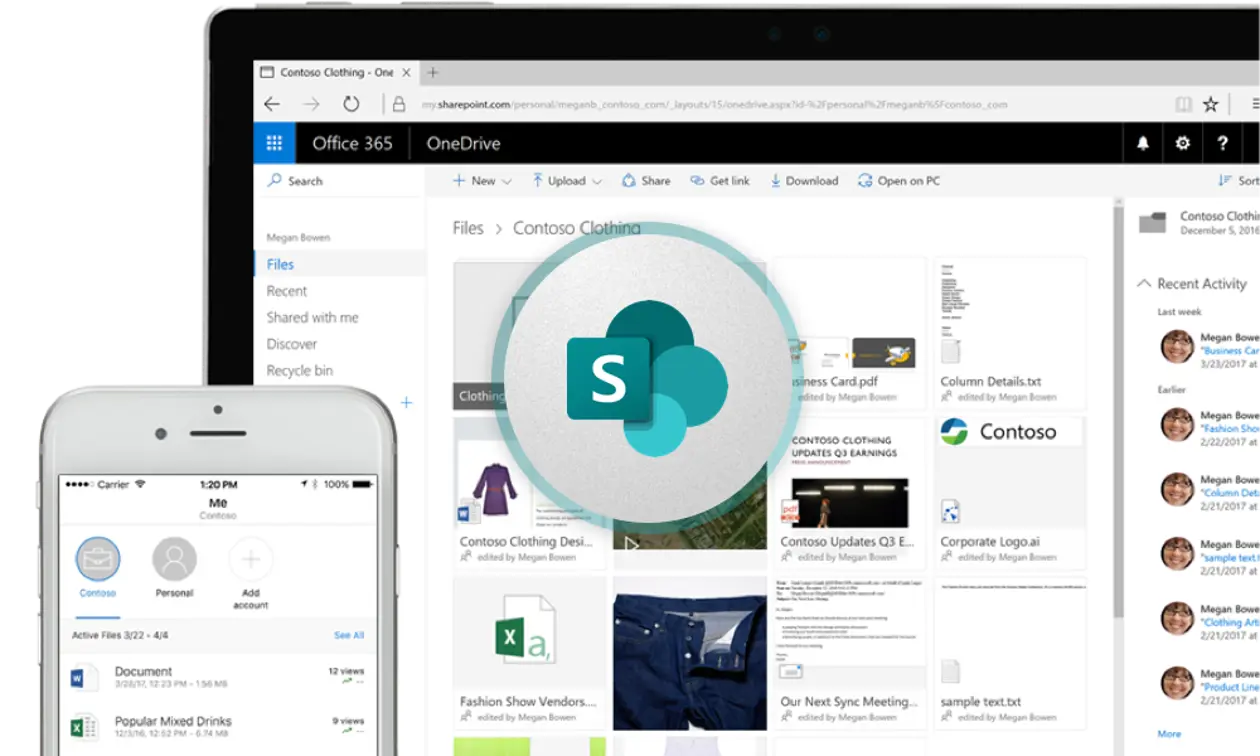Open the "Fashion Sho" activity link
The width and height of the screenshot is (1260, 756).
[x=1230, y=428]
